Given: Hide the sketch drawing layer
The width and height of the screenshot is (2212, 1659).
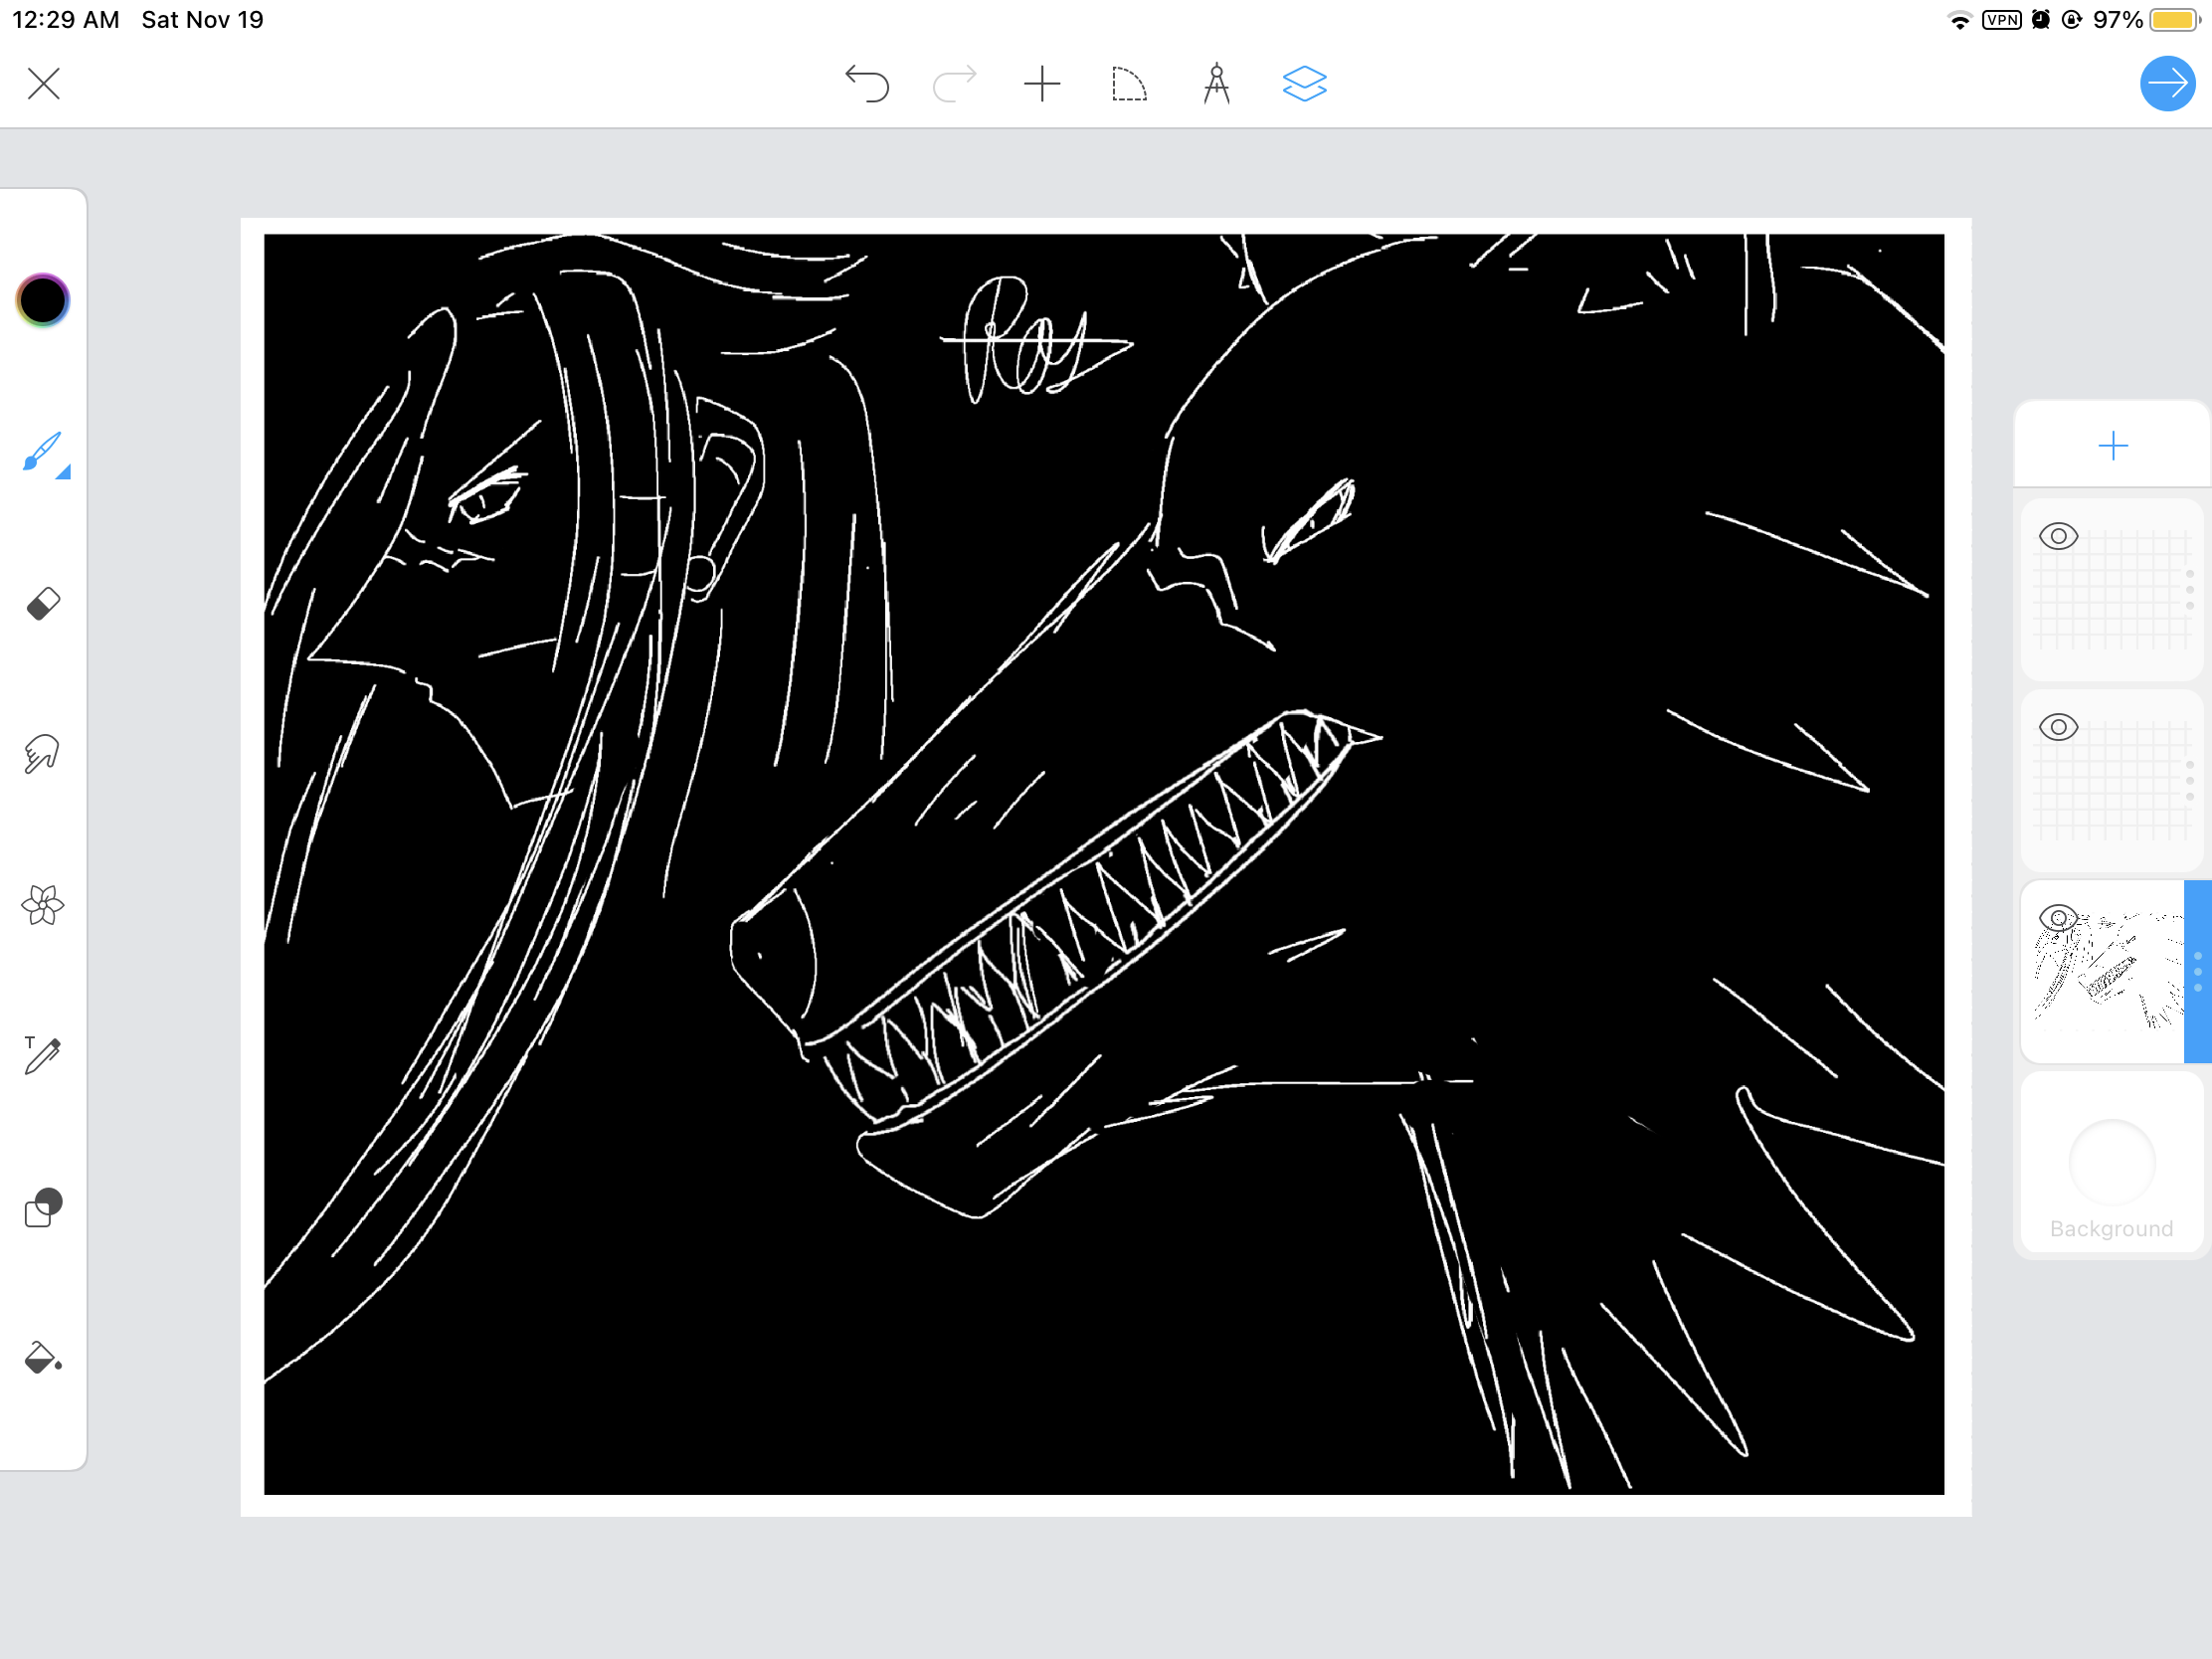Looking at the screenshot, I should click(x=2058, y=918).
